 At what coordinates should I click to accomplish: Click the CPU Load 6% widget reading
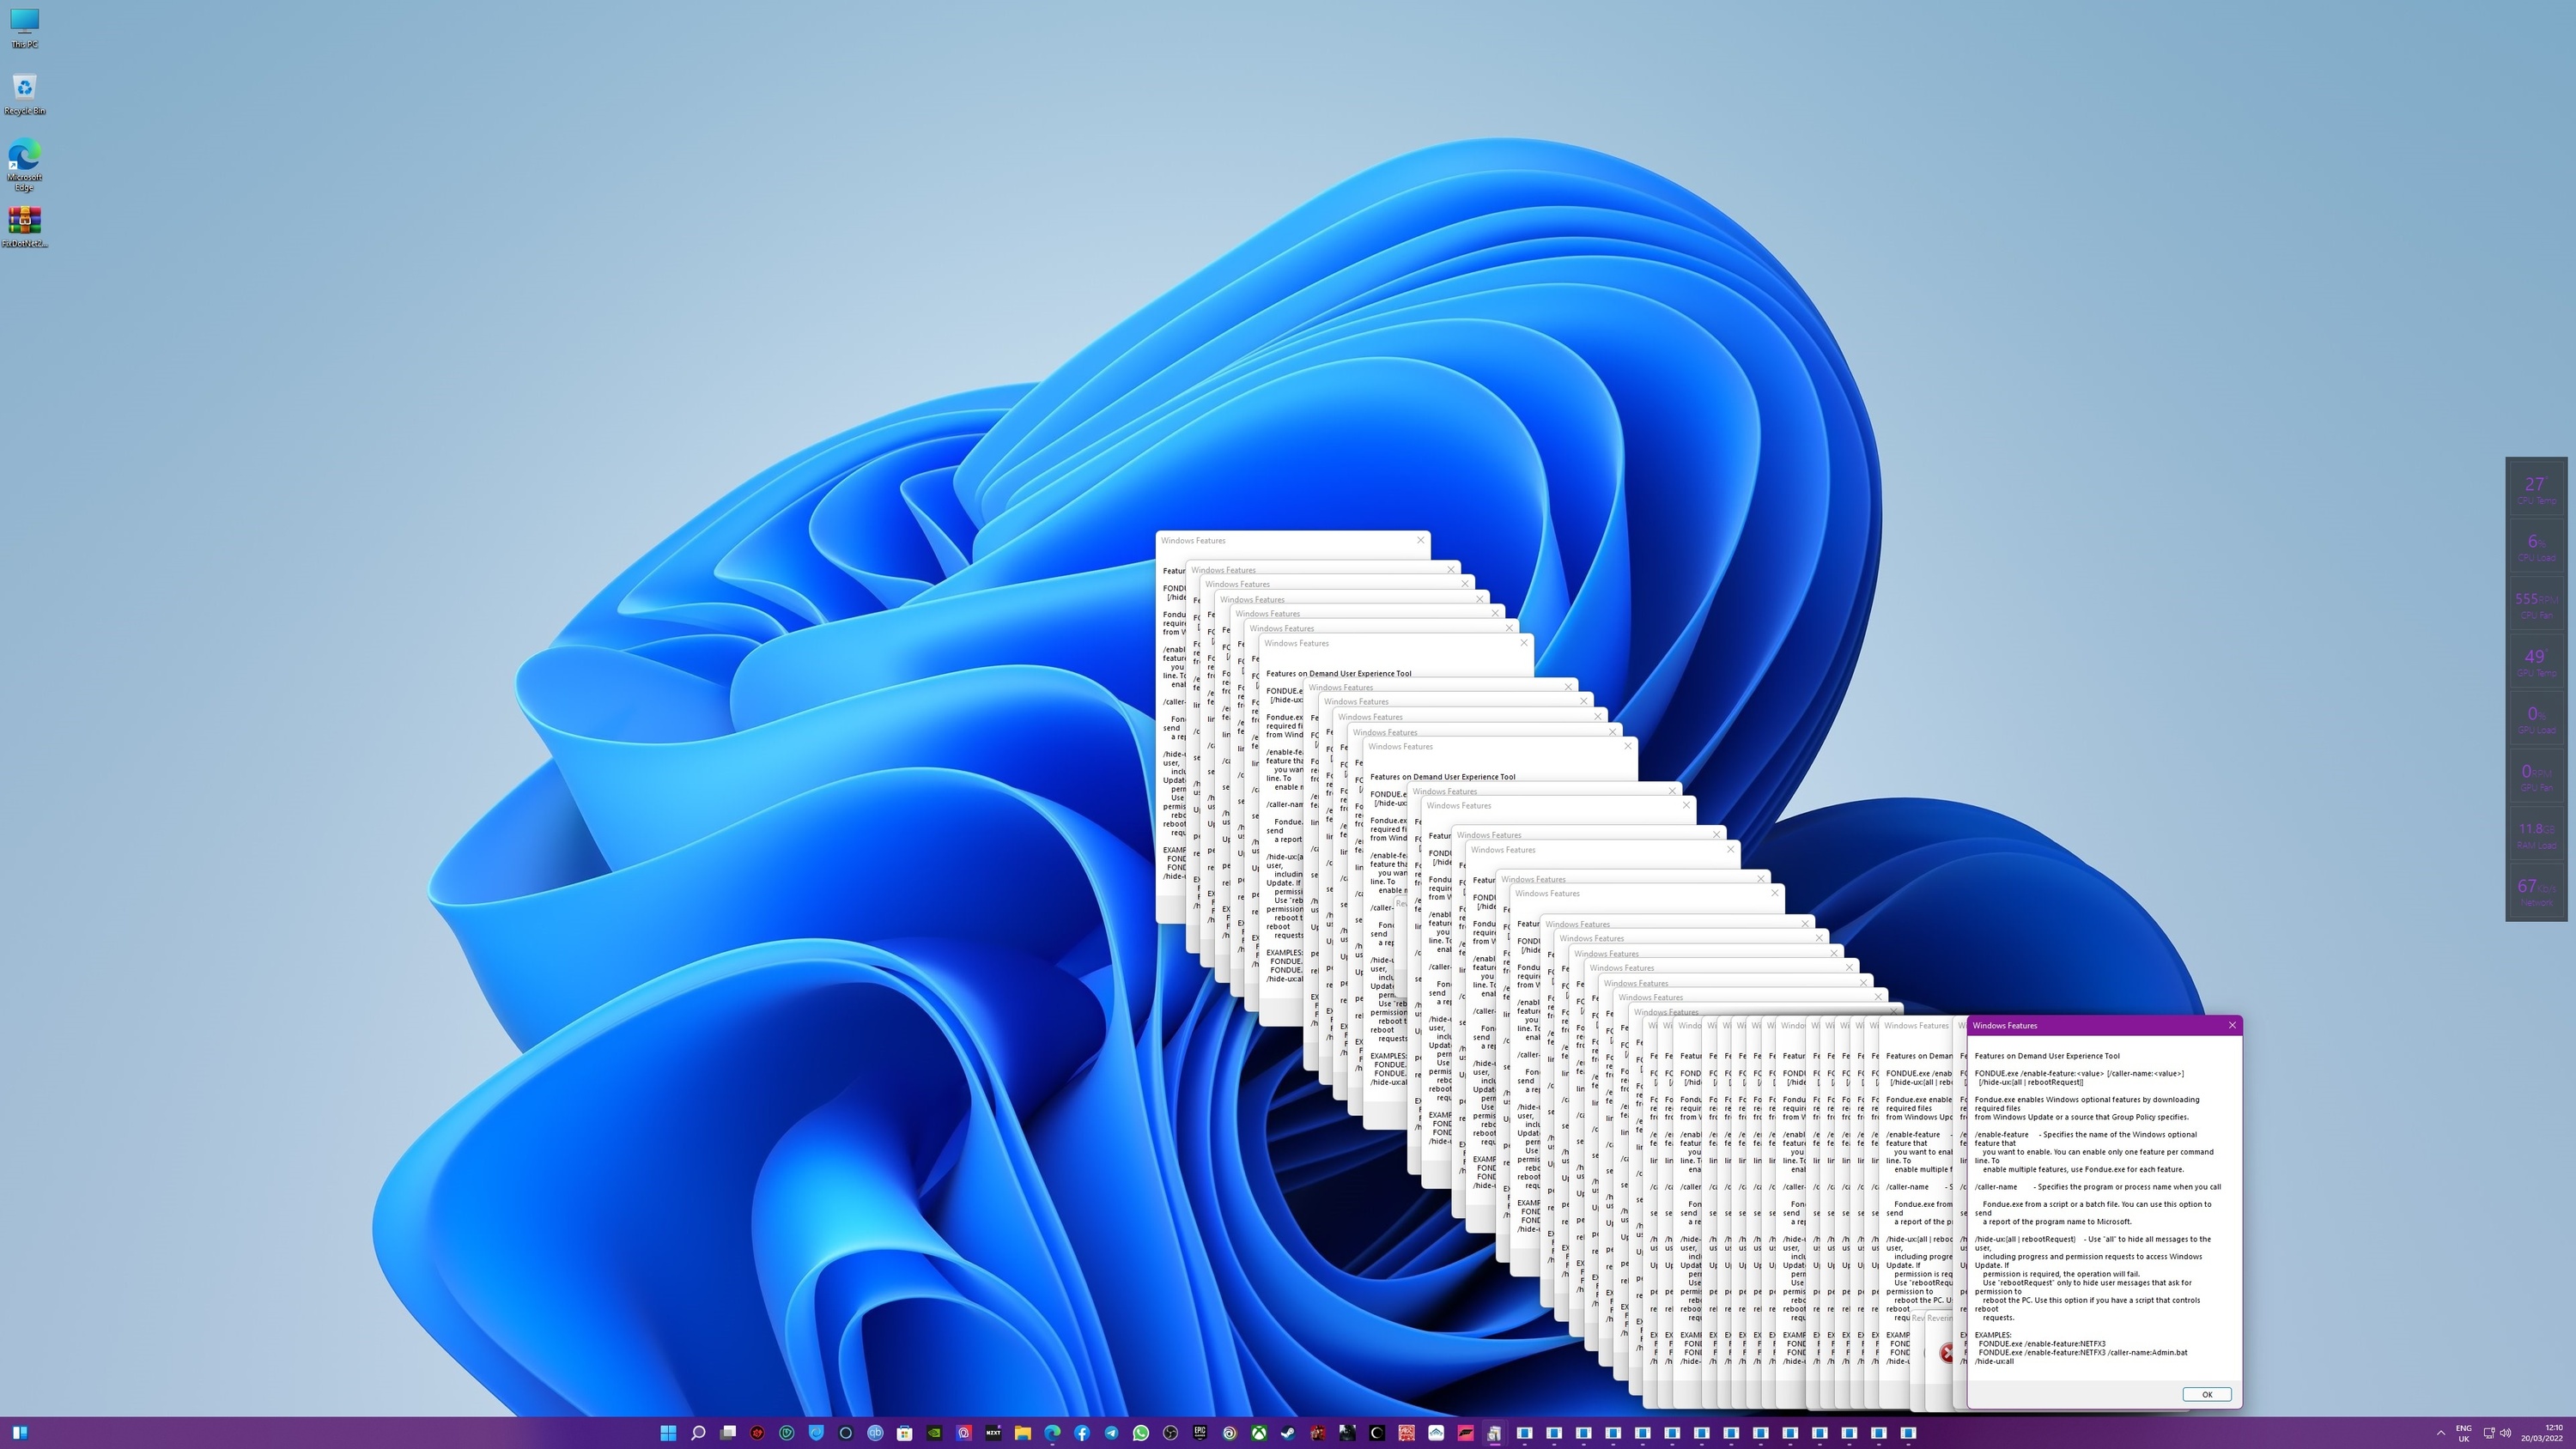2535,546
